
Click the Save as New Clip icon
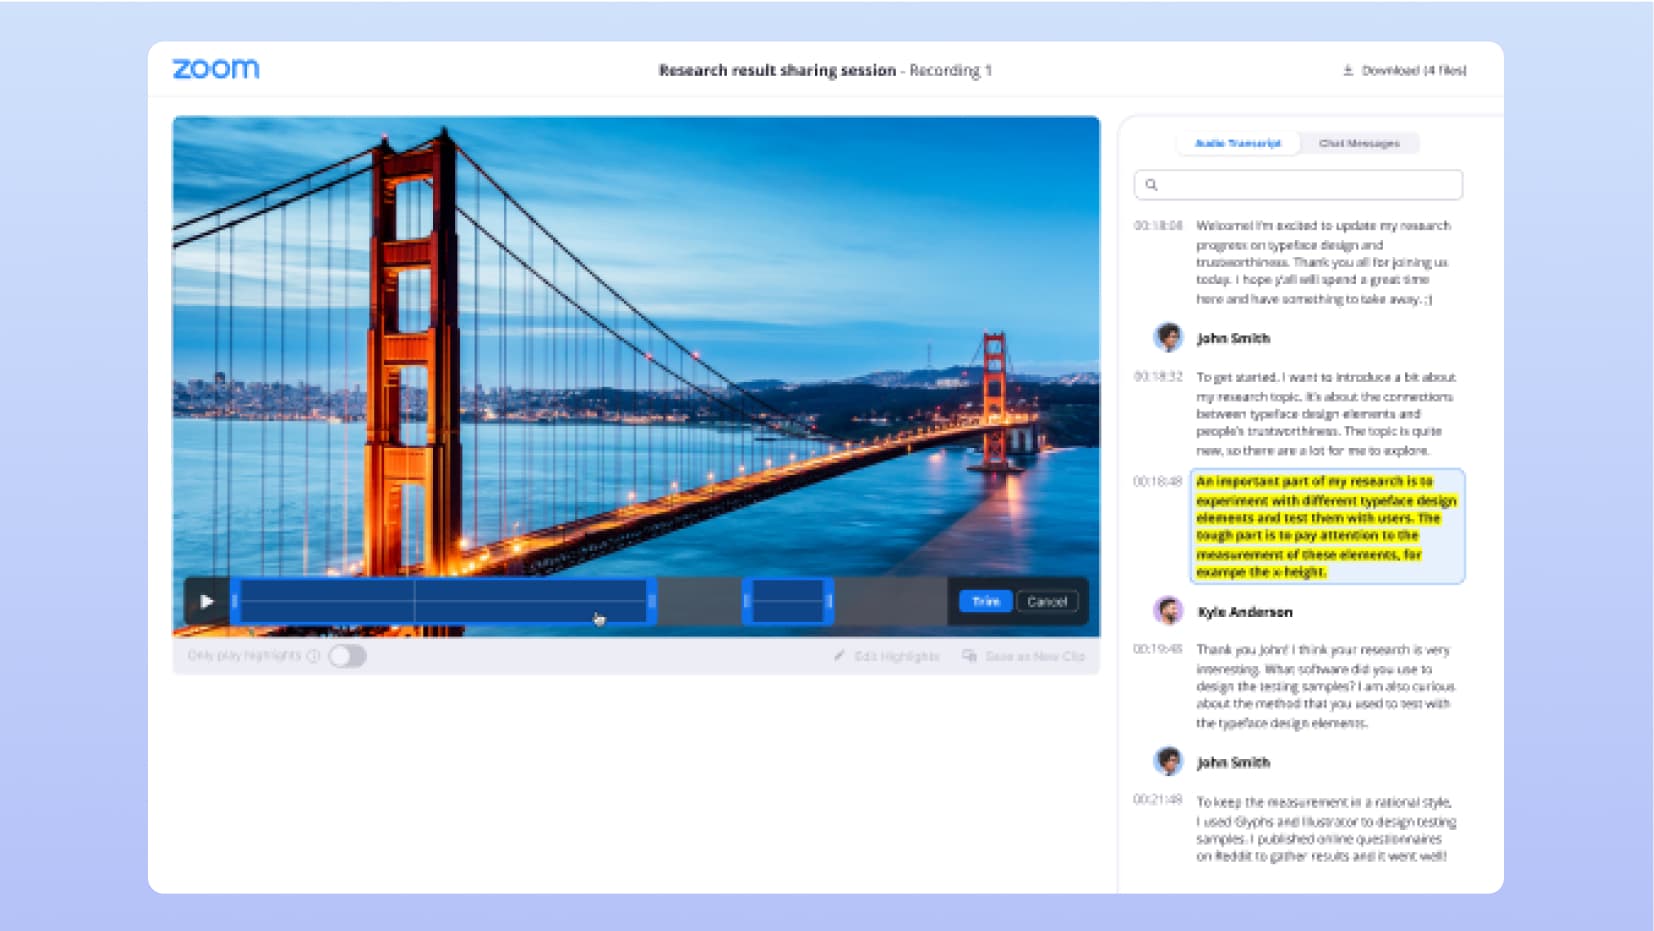[969, 656]
